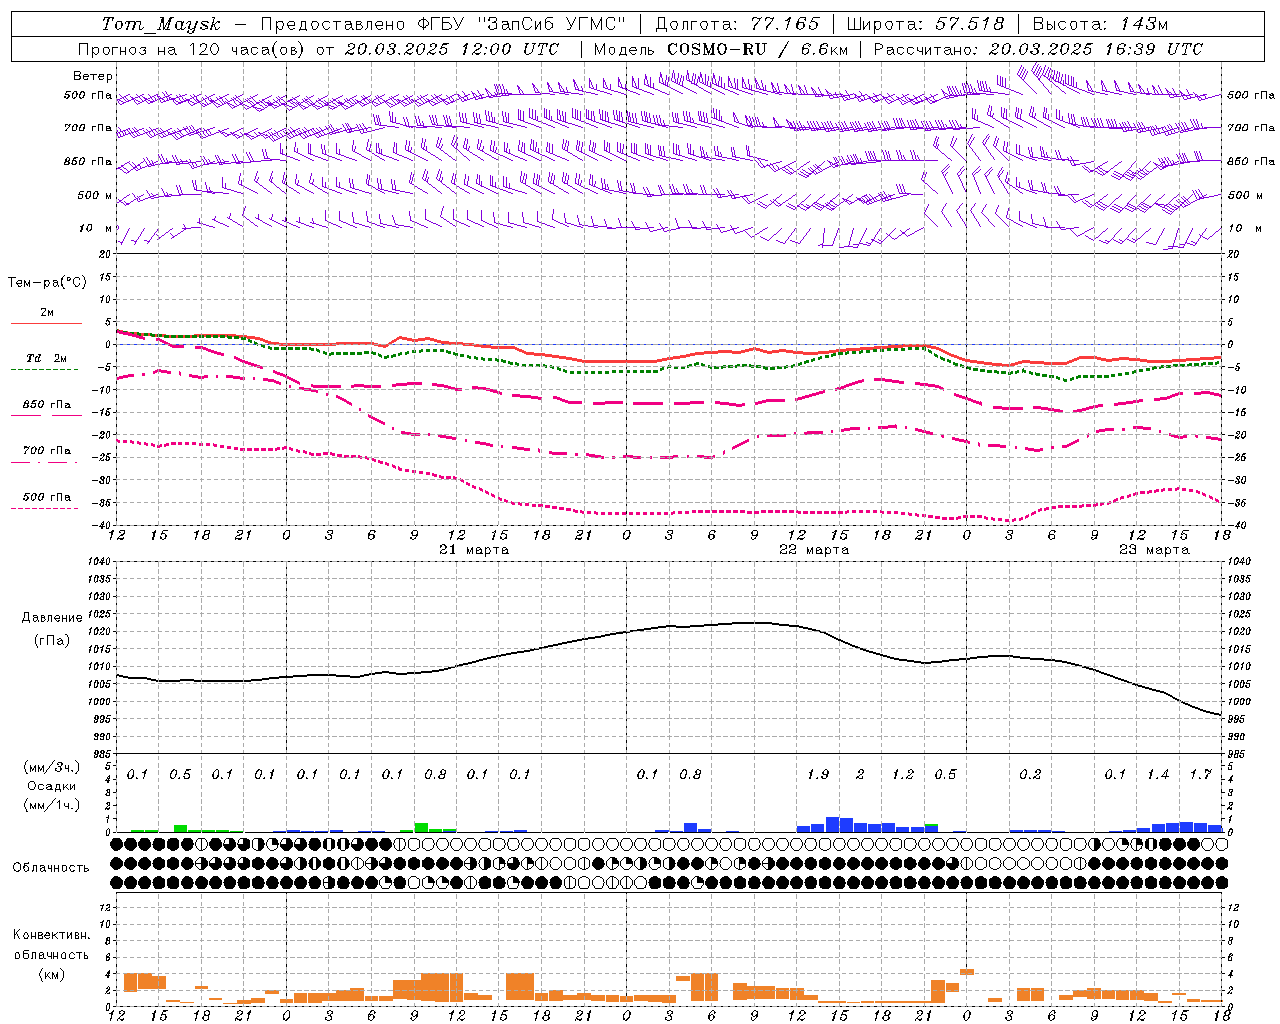Click the pink dotted 500 гПа temperature legend line
The image size is (1280, 1024).
click(44, 509)
